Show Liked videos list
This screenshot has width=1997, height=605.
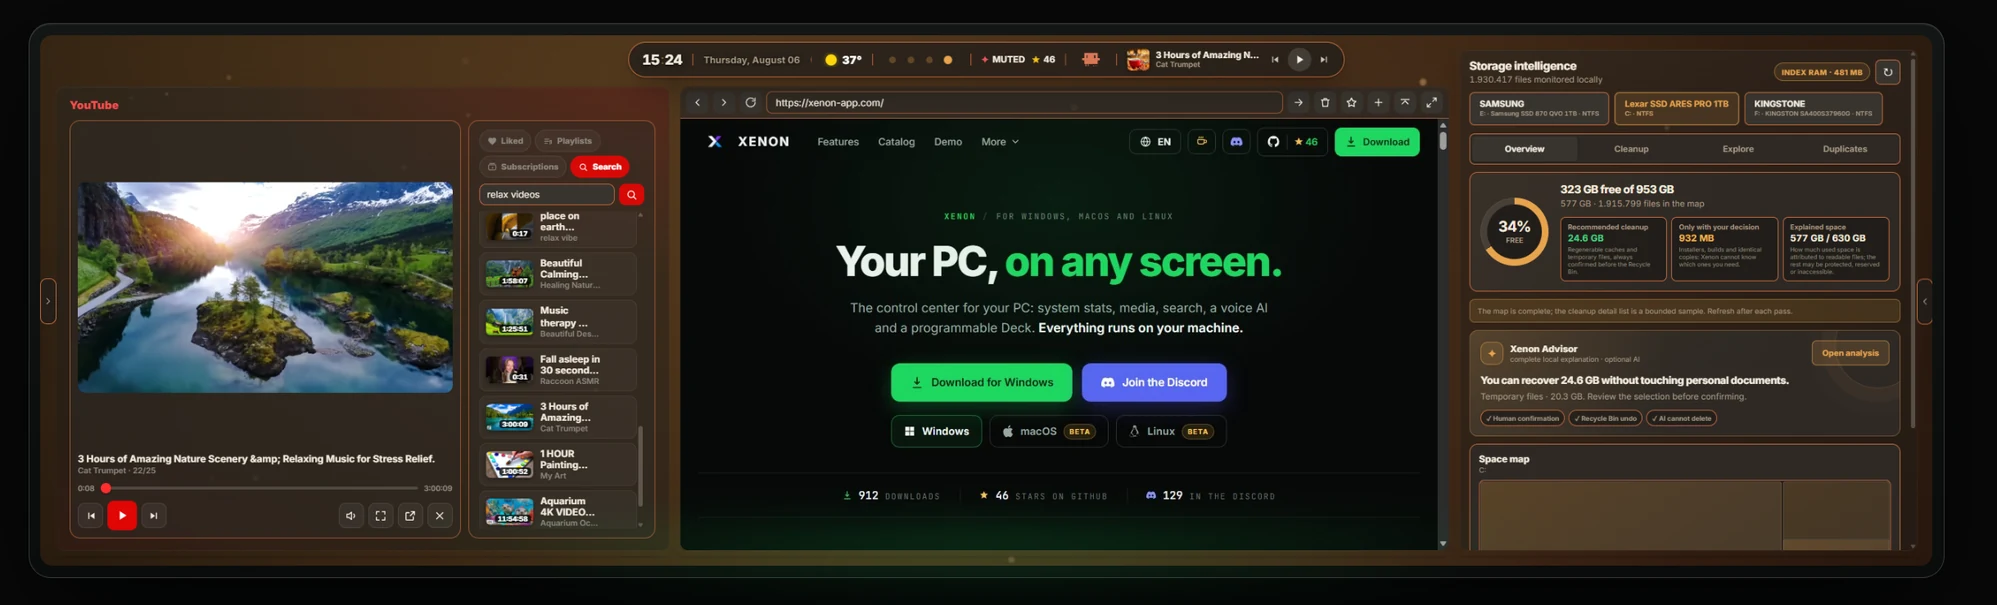point(506,141)
